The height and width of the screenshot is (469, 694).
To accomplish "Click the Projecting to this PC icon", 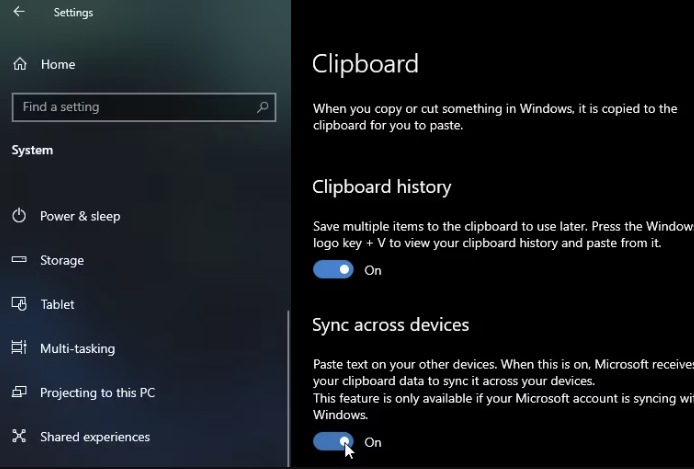I will tap(19, 392).
